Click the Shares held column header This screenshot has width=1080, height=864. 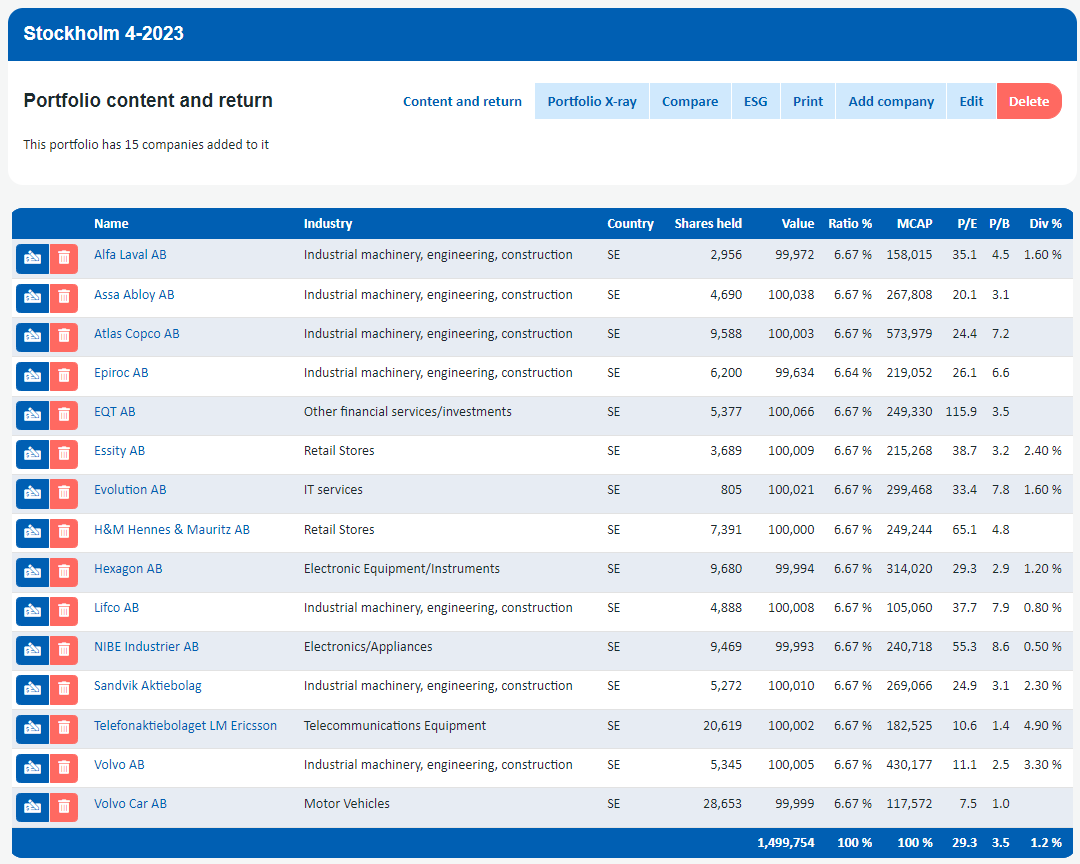(x=708, y=224)
